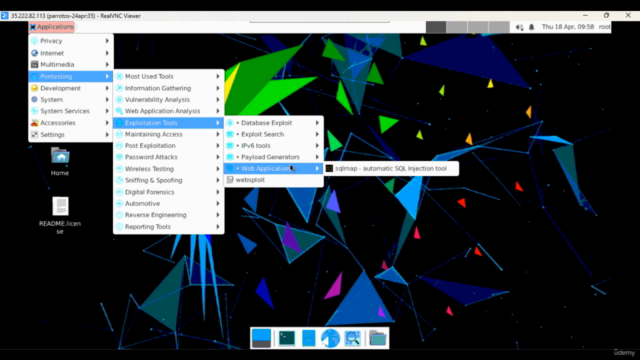This screenshot has height=360, width=640.
Task: Open Vulnerability Analysis submenu
Action: click(169, 100)
